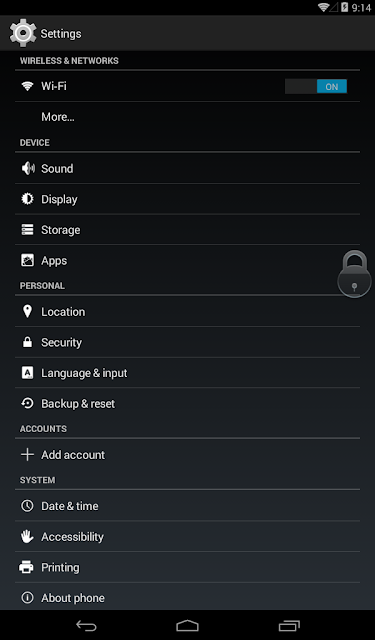
Task: Open About phone
Action: pos(187,598)
